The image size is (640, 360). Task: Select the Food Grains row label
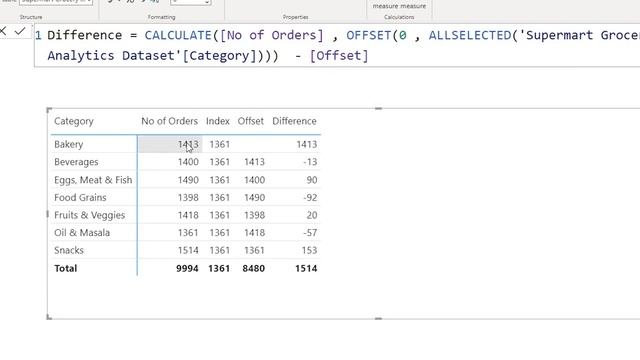tap(80, 198)
